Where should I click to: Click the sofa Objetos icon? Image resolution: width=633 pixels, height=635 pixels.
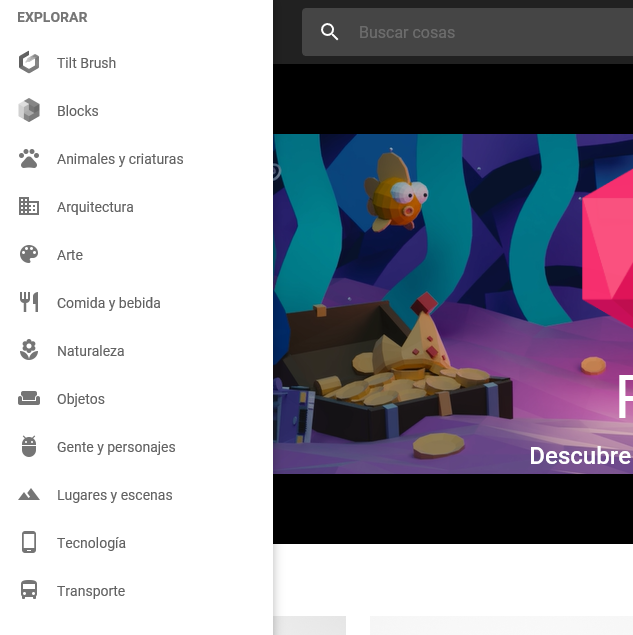[x=29, y=399]
